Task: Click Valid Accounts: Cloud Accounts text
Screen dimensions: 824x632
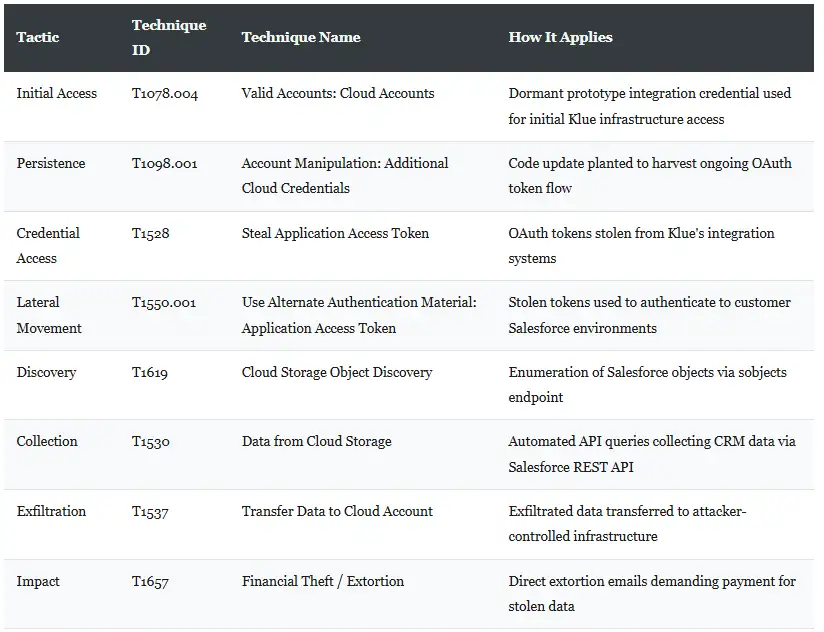Action: pos(338,94)
